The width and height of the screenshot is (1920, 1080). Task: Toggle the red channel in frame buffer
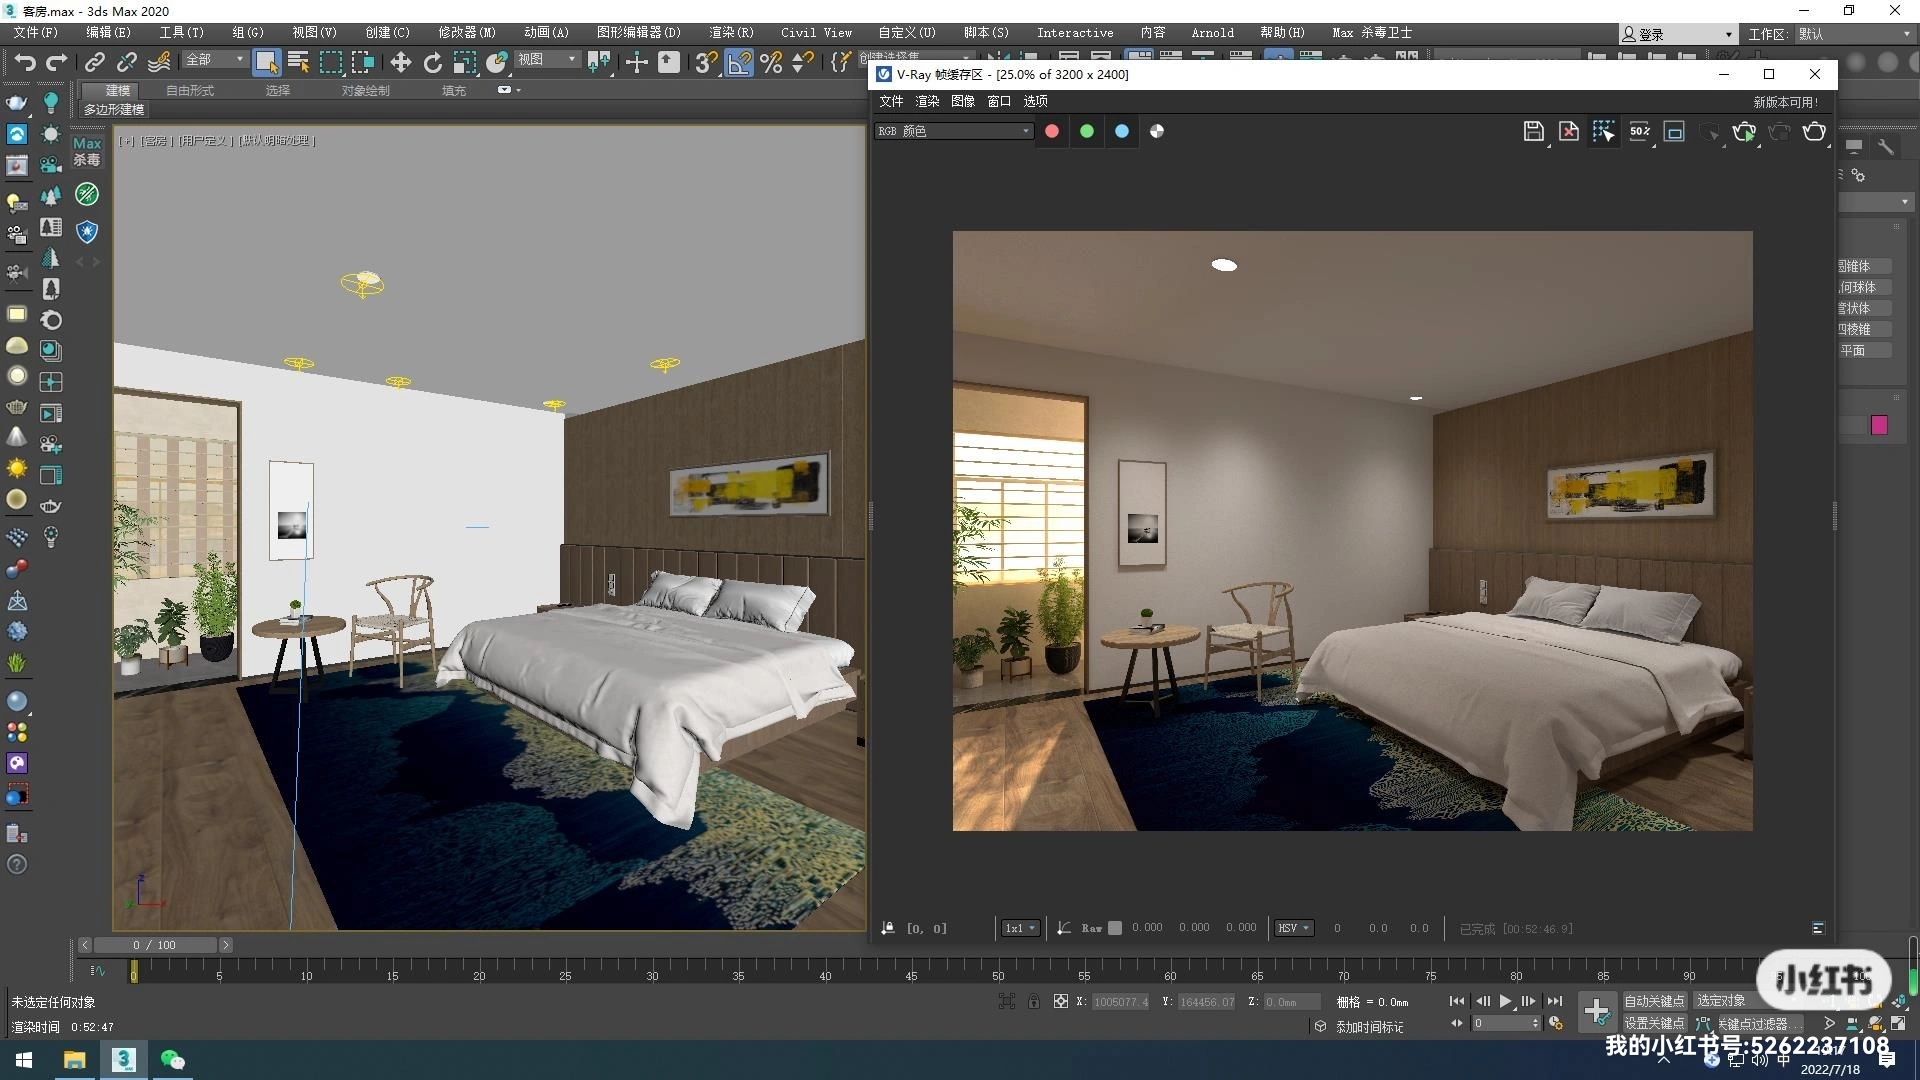pos(1052,131)
